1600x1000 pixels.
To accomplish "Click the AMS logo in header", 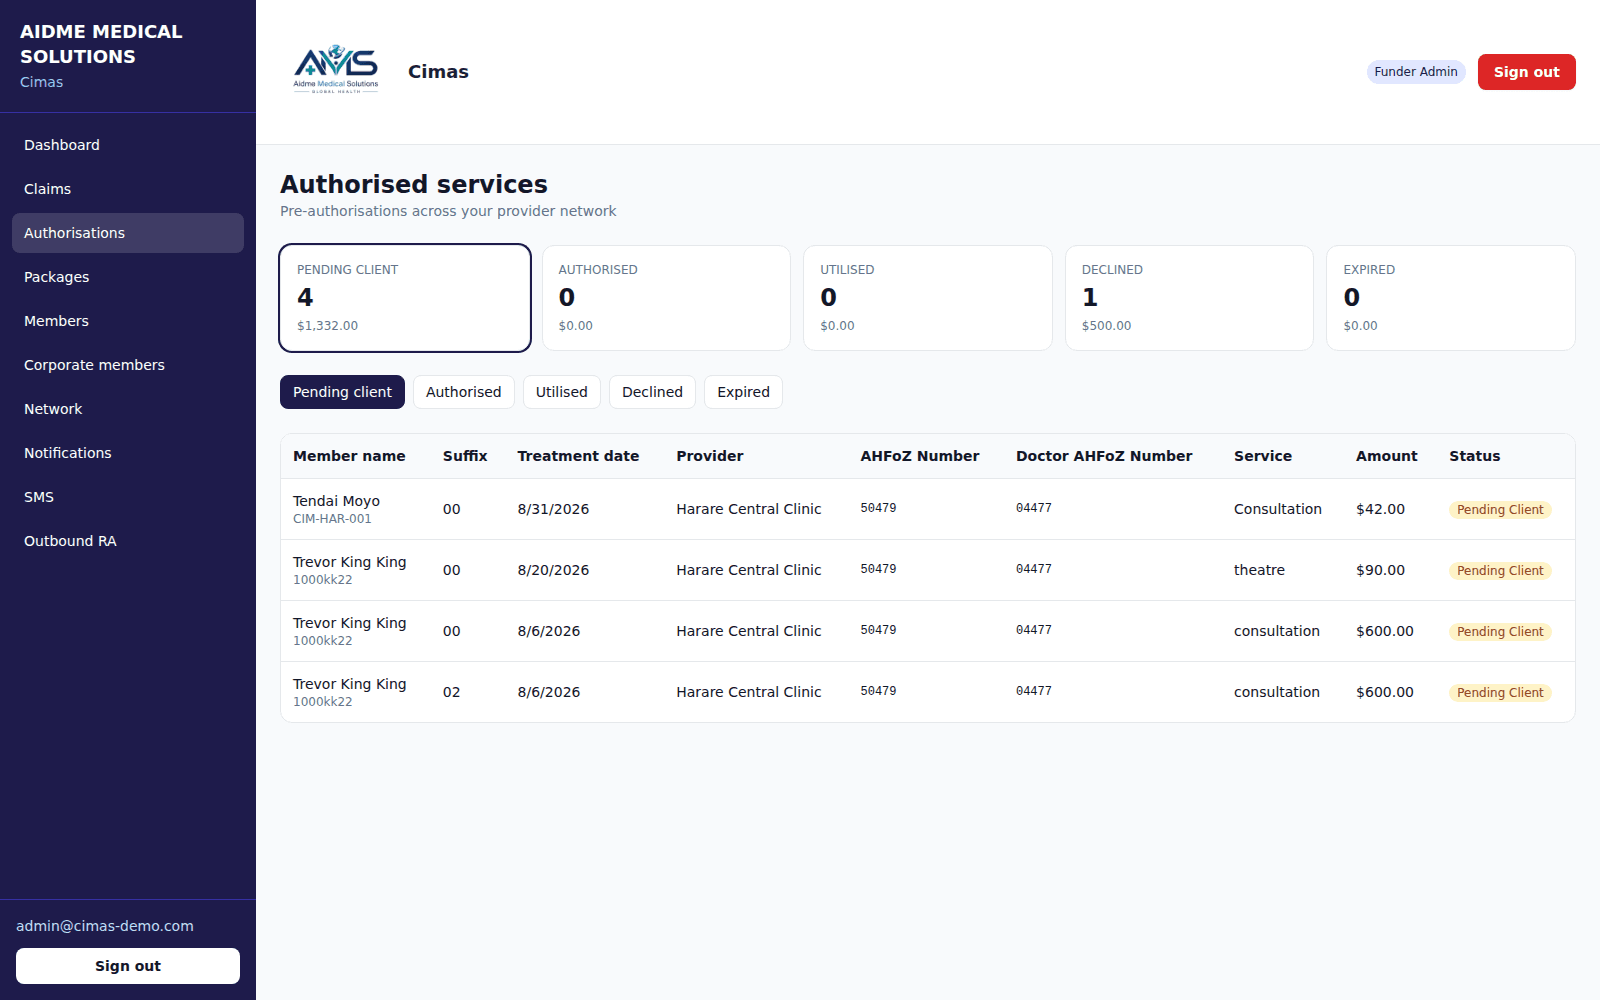I will pos(336,69).
